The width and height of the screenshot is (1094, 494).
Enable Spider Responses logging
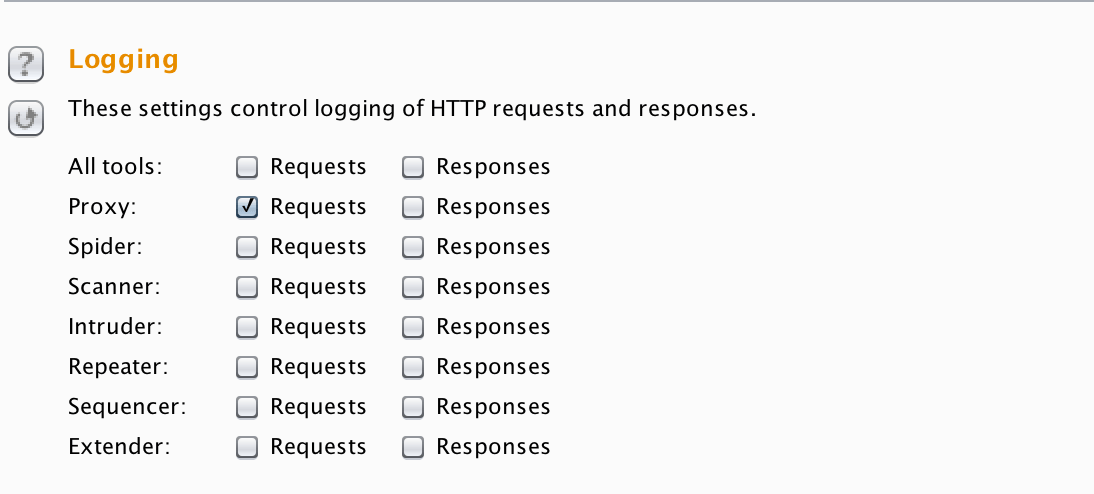click(412, 247)
